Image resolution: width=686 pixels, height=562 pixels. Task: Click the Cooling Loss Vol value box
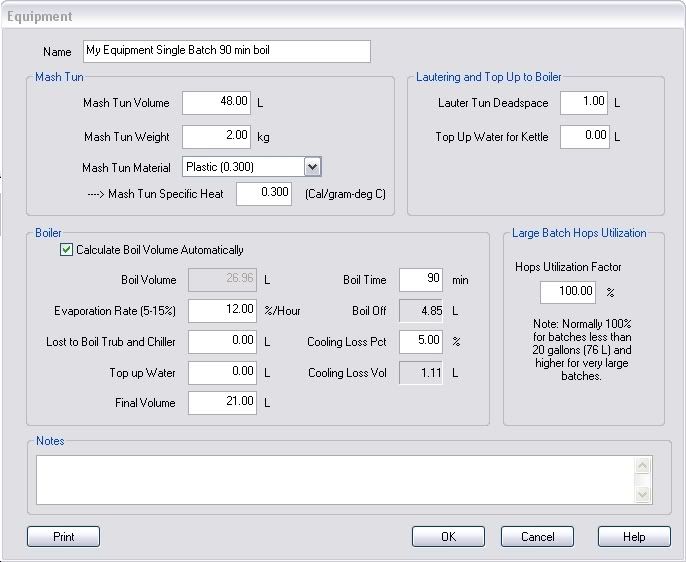point(421,373)
